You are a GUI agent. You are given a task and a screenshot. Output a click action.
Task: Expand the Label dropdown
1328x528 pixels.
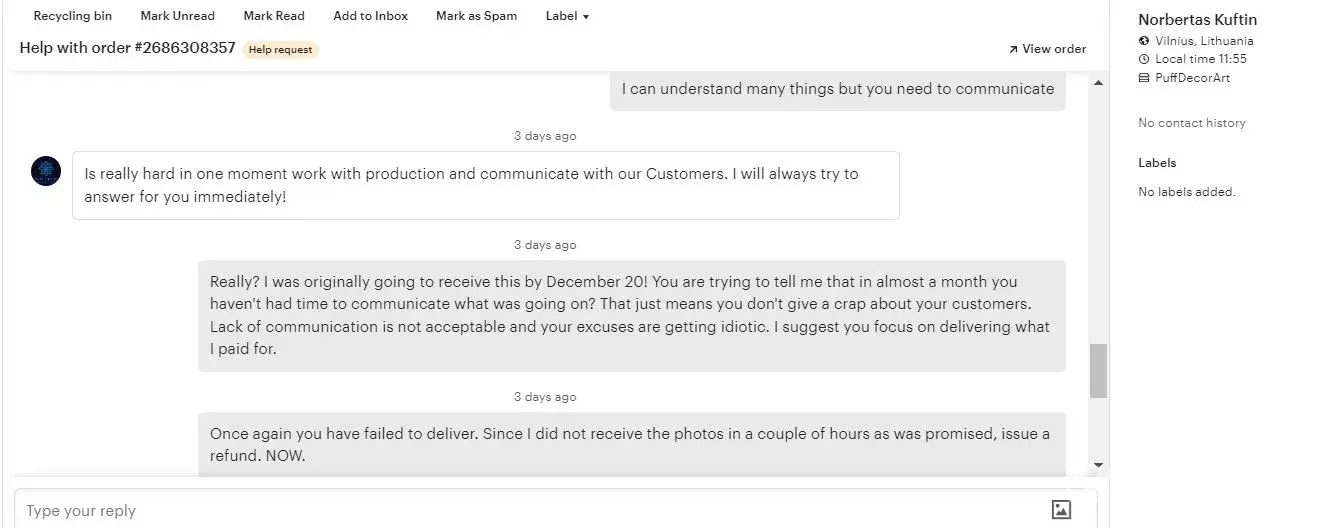567,16
